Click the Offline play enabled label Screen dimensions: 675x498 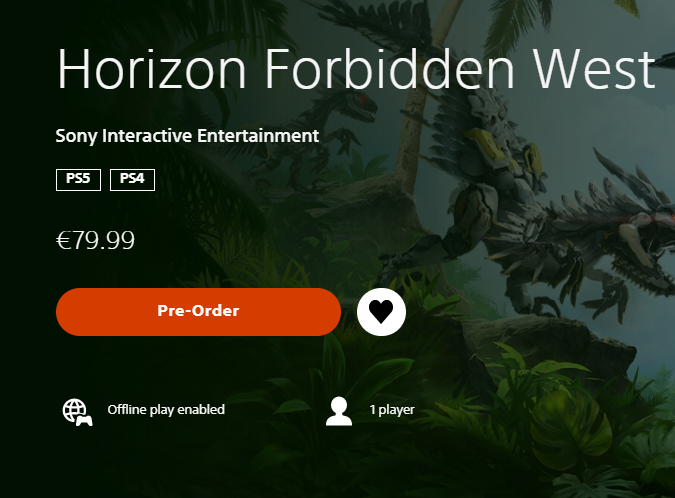tap(166, 409)
